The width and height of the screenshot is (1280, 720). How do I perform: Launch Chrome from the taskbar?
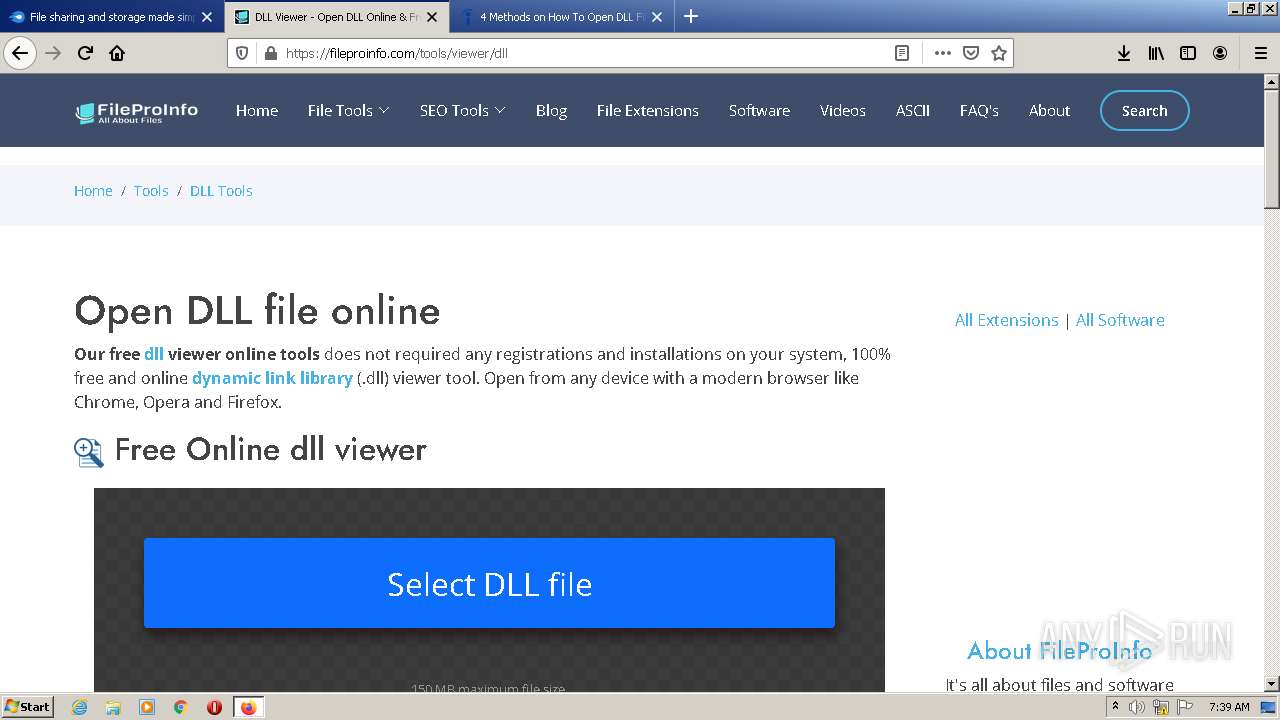[x=181, y=707]
